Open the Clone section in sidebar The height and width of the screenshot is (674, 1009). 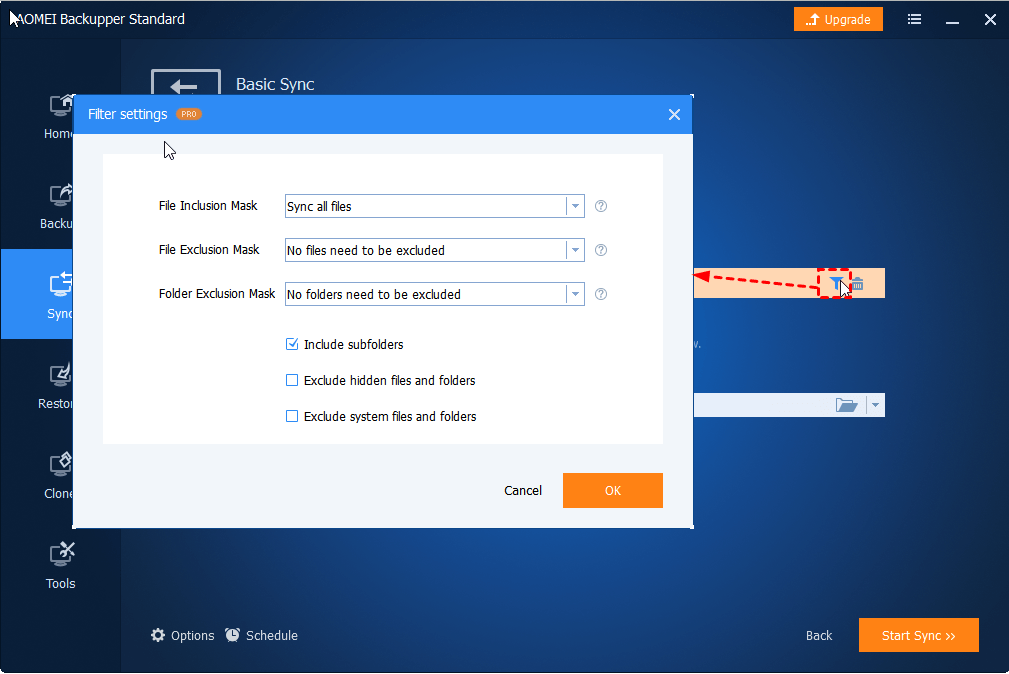[x=58, y=477]
